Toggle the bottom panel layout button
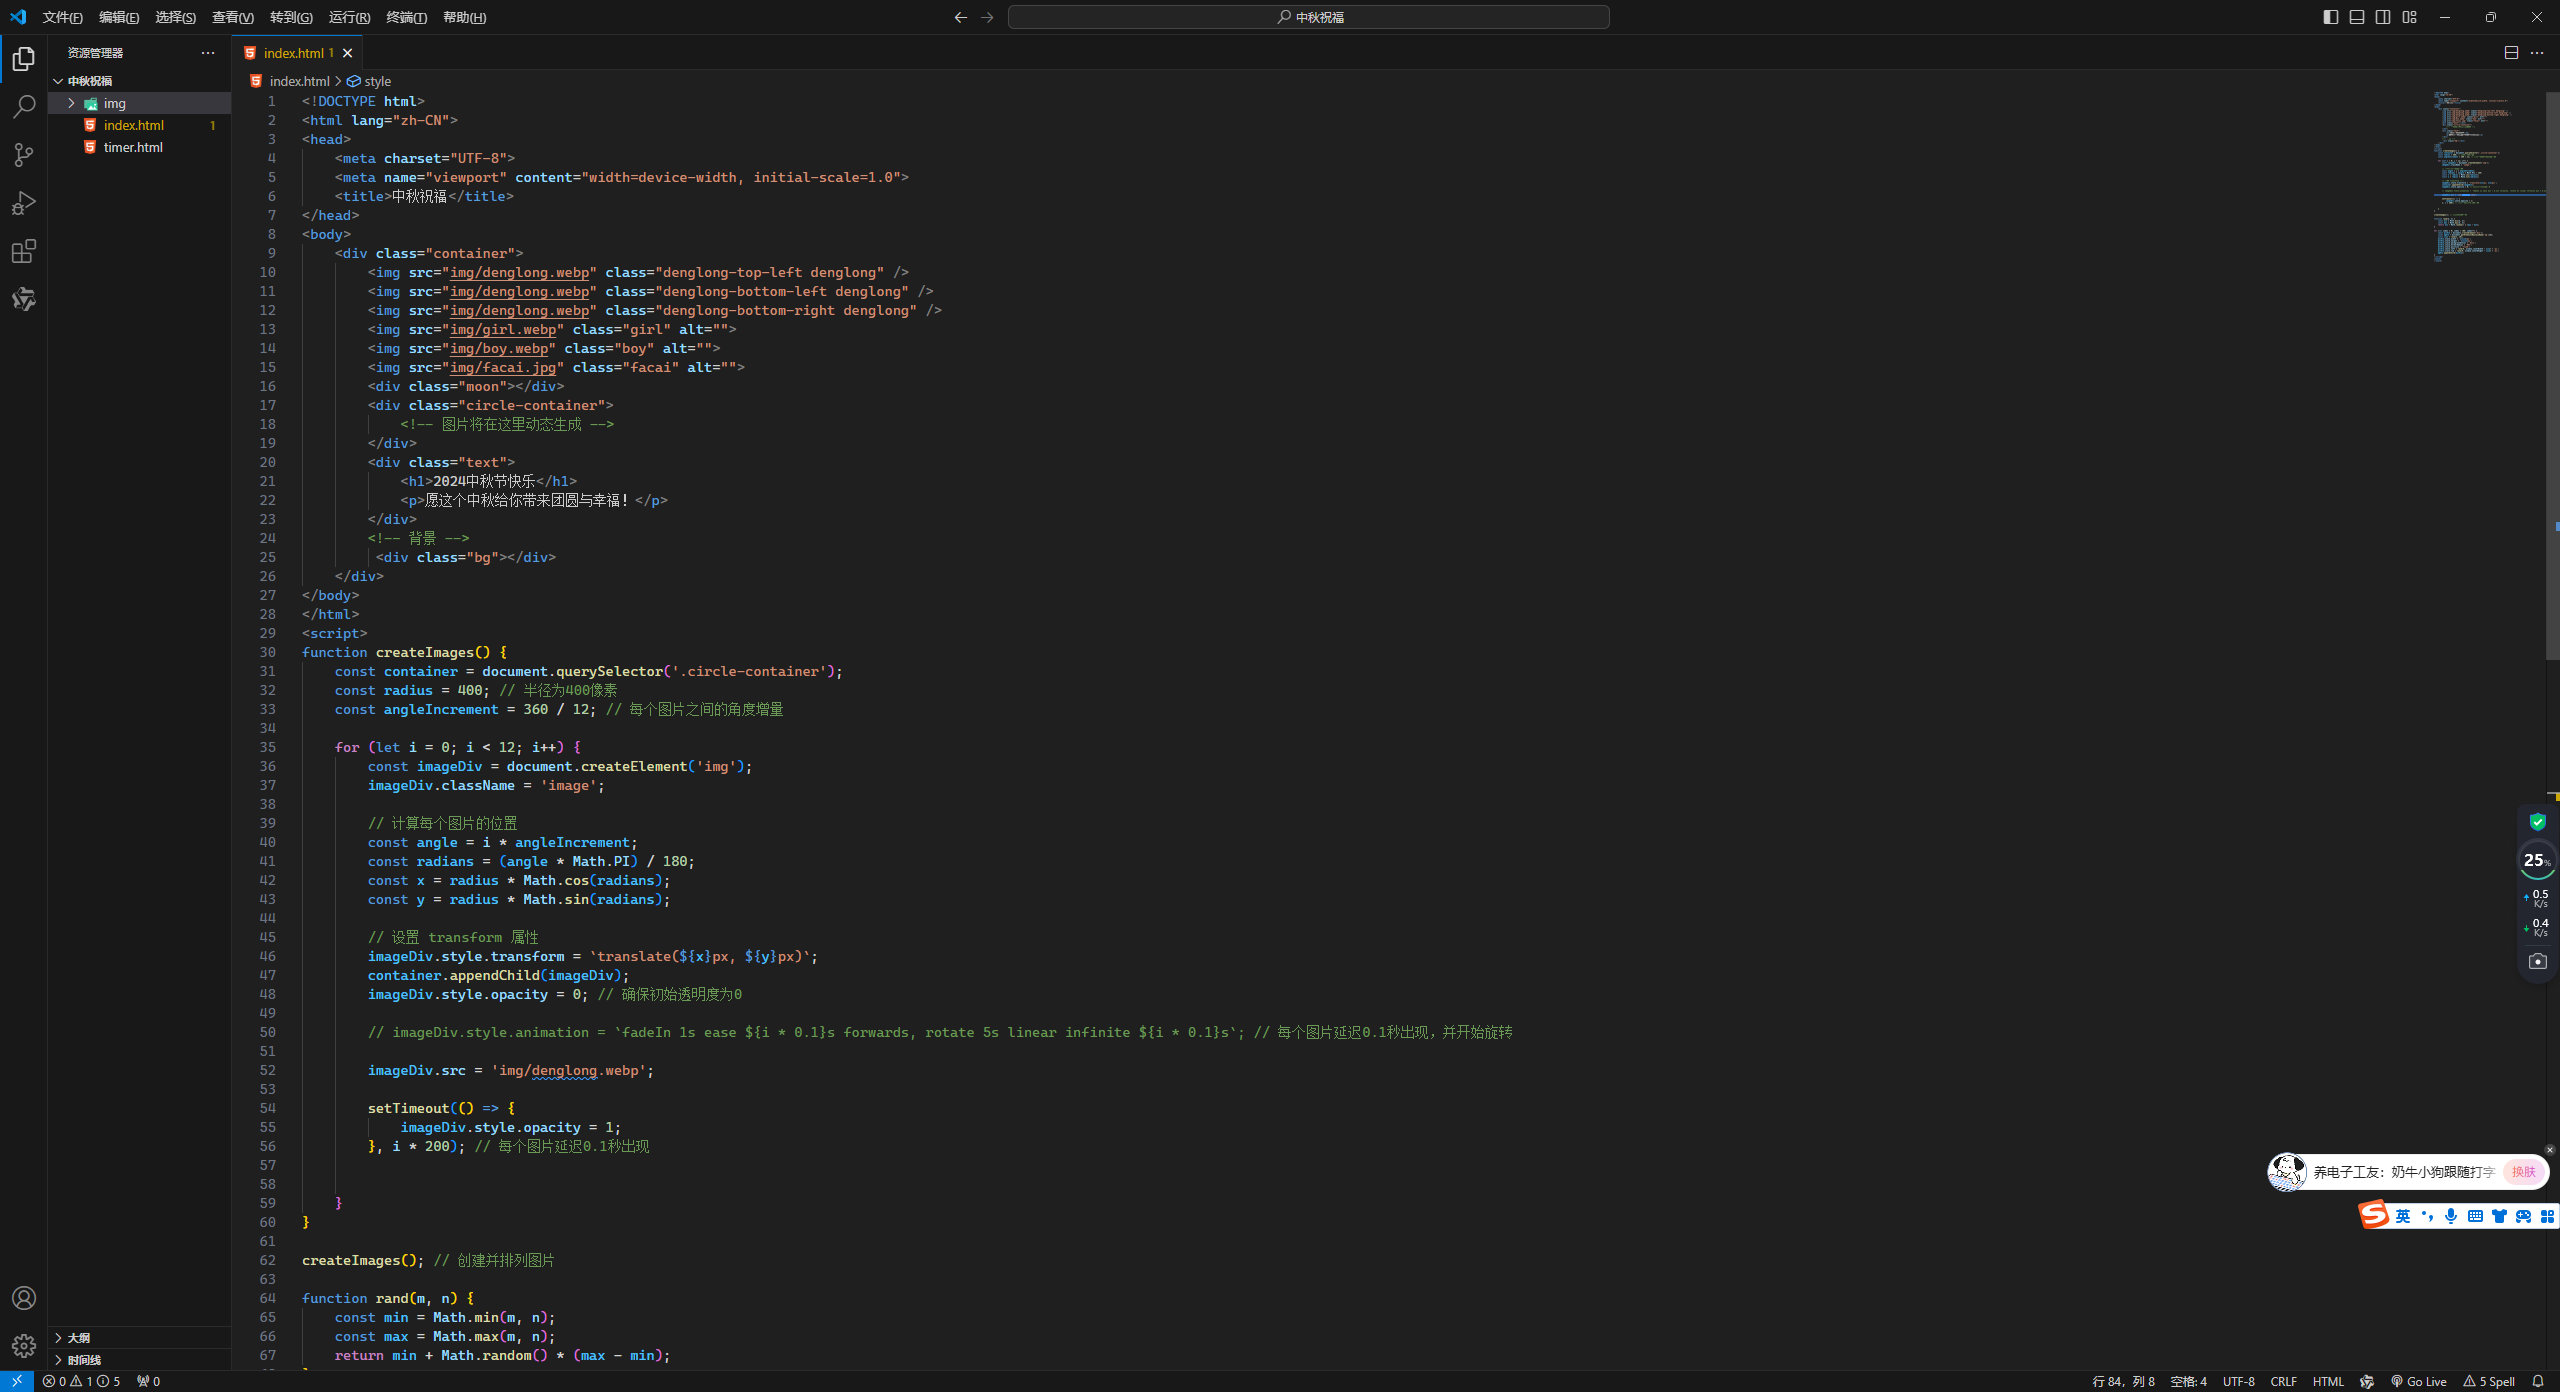The height and width of the screenshot is (1392, 2560). coord(2357,17)
